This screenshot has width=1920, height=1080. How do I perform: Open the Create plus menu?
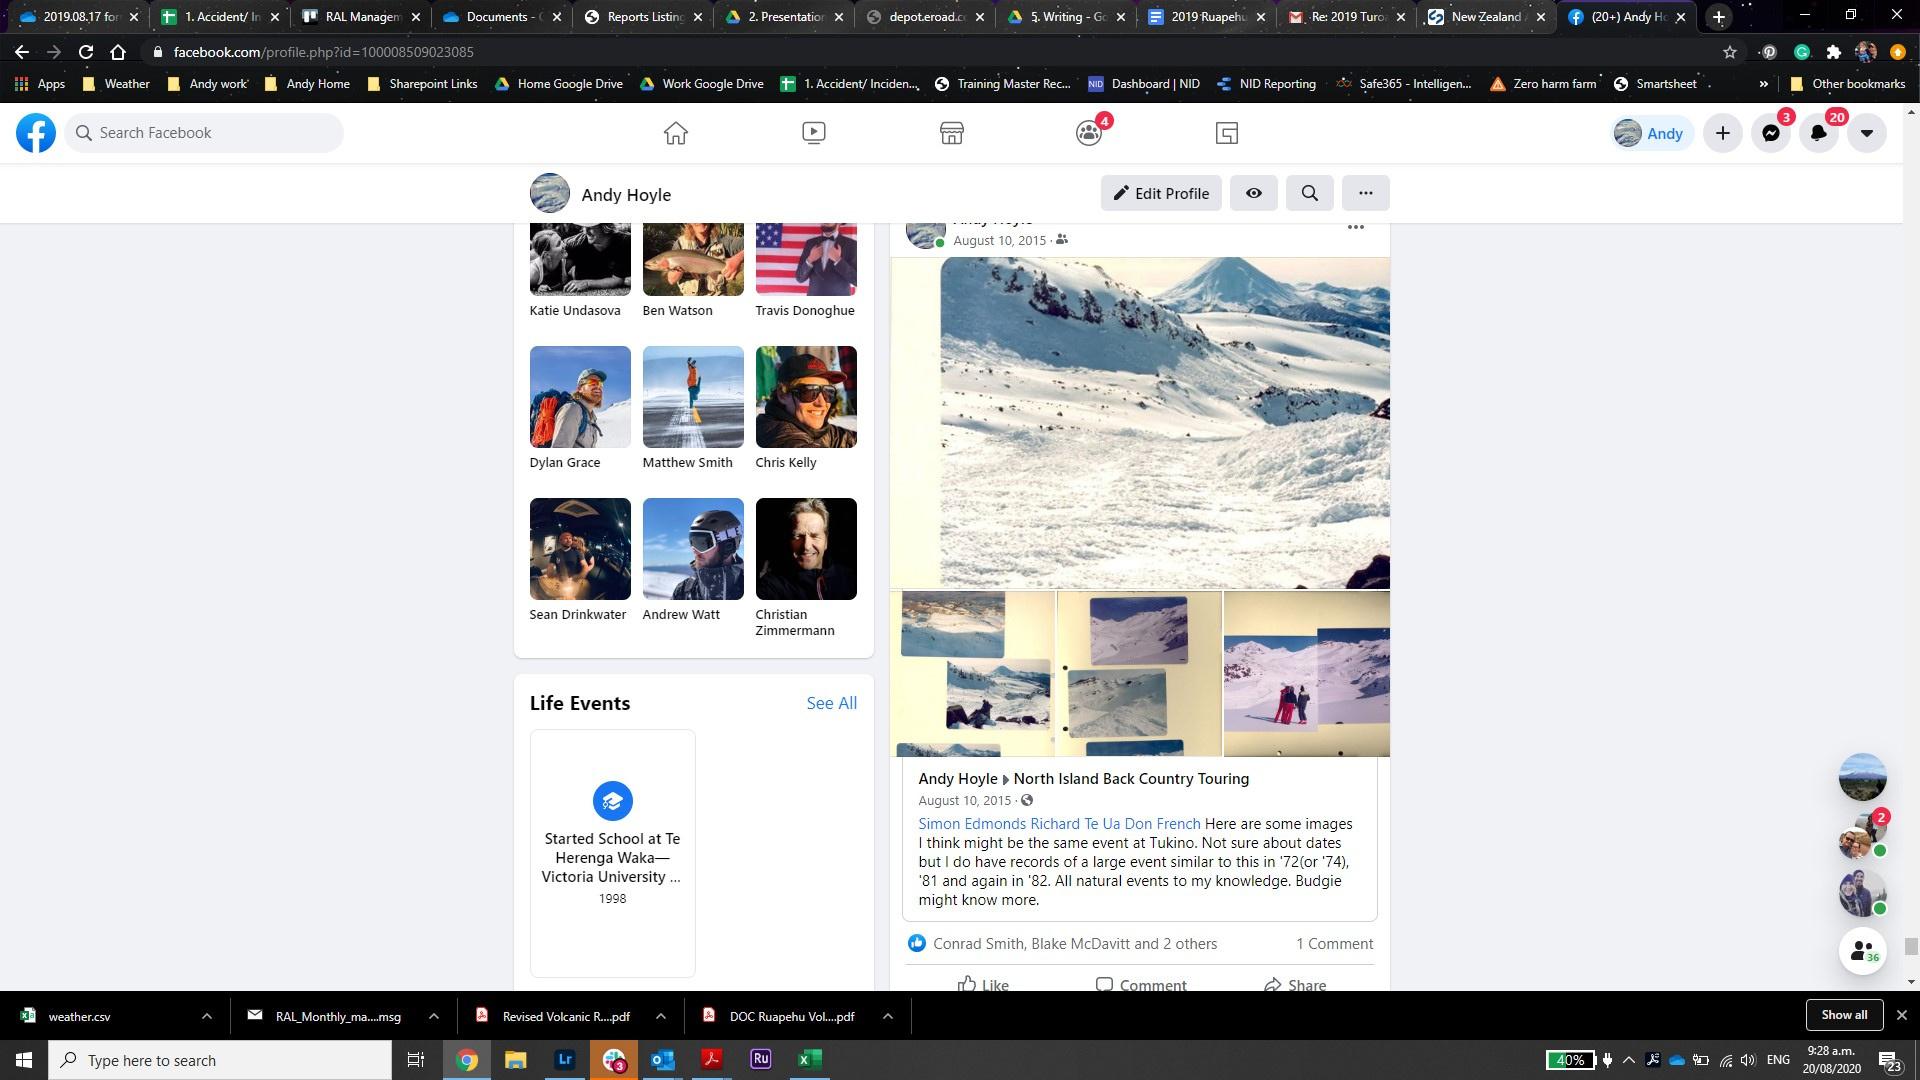[x=1723, y=133]
